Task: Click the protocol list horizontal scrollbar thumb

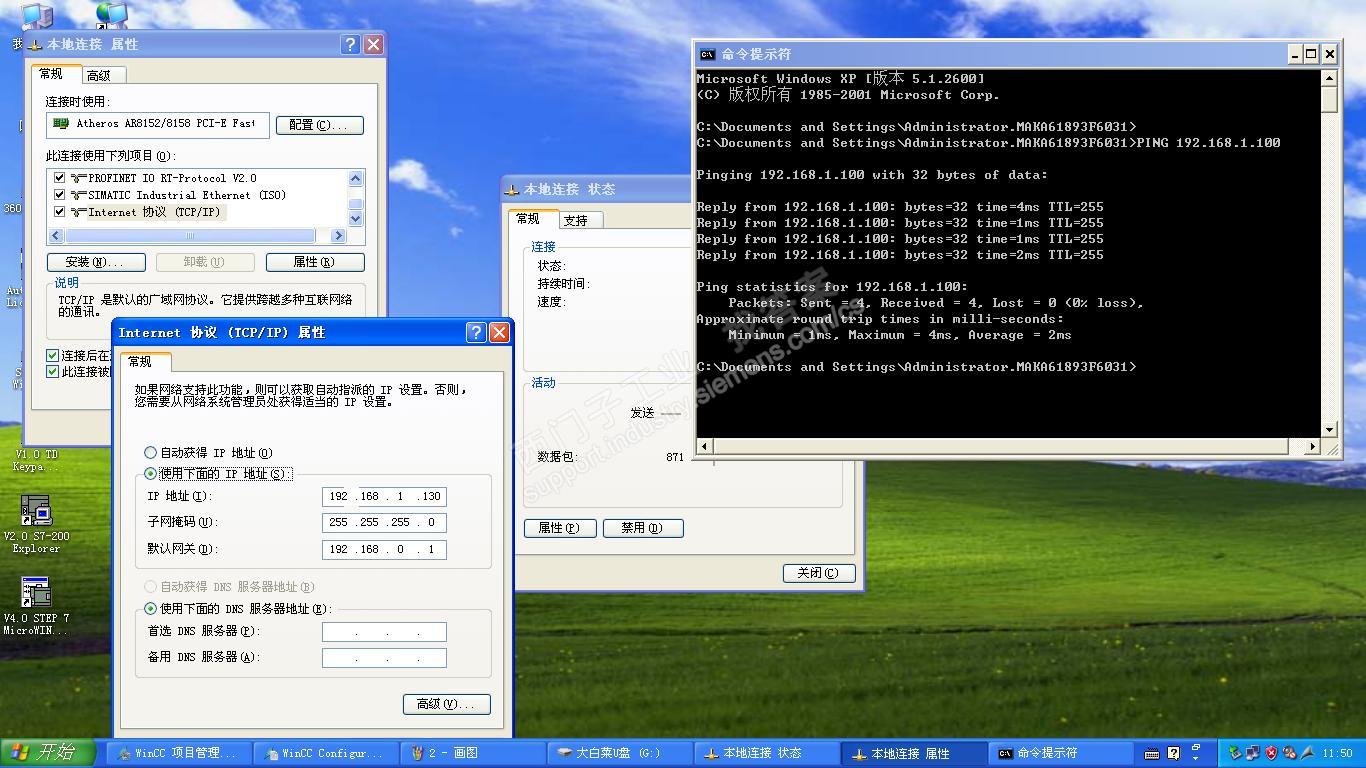Action: click(190, 236)
